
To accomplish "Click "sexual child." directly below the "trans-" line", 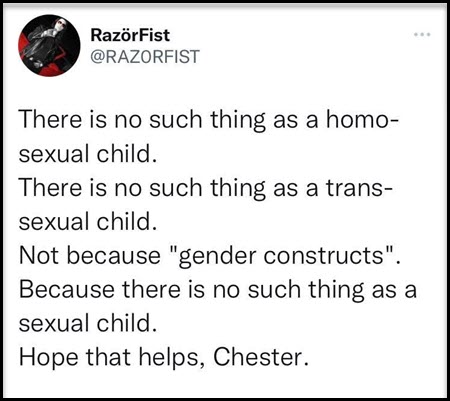I will (88, 222).
